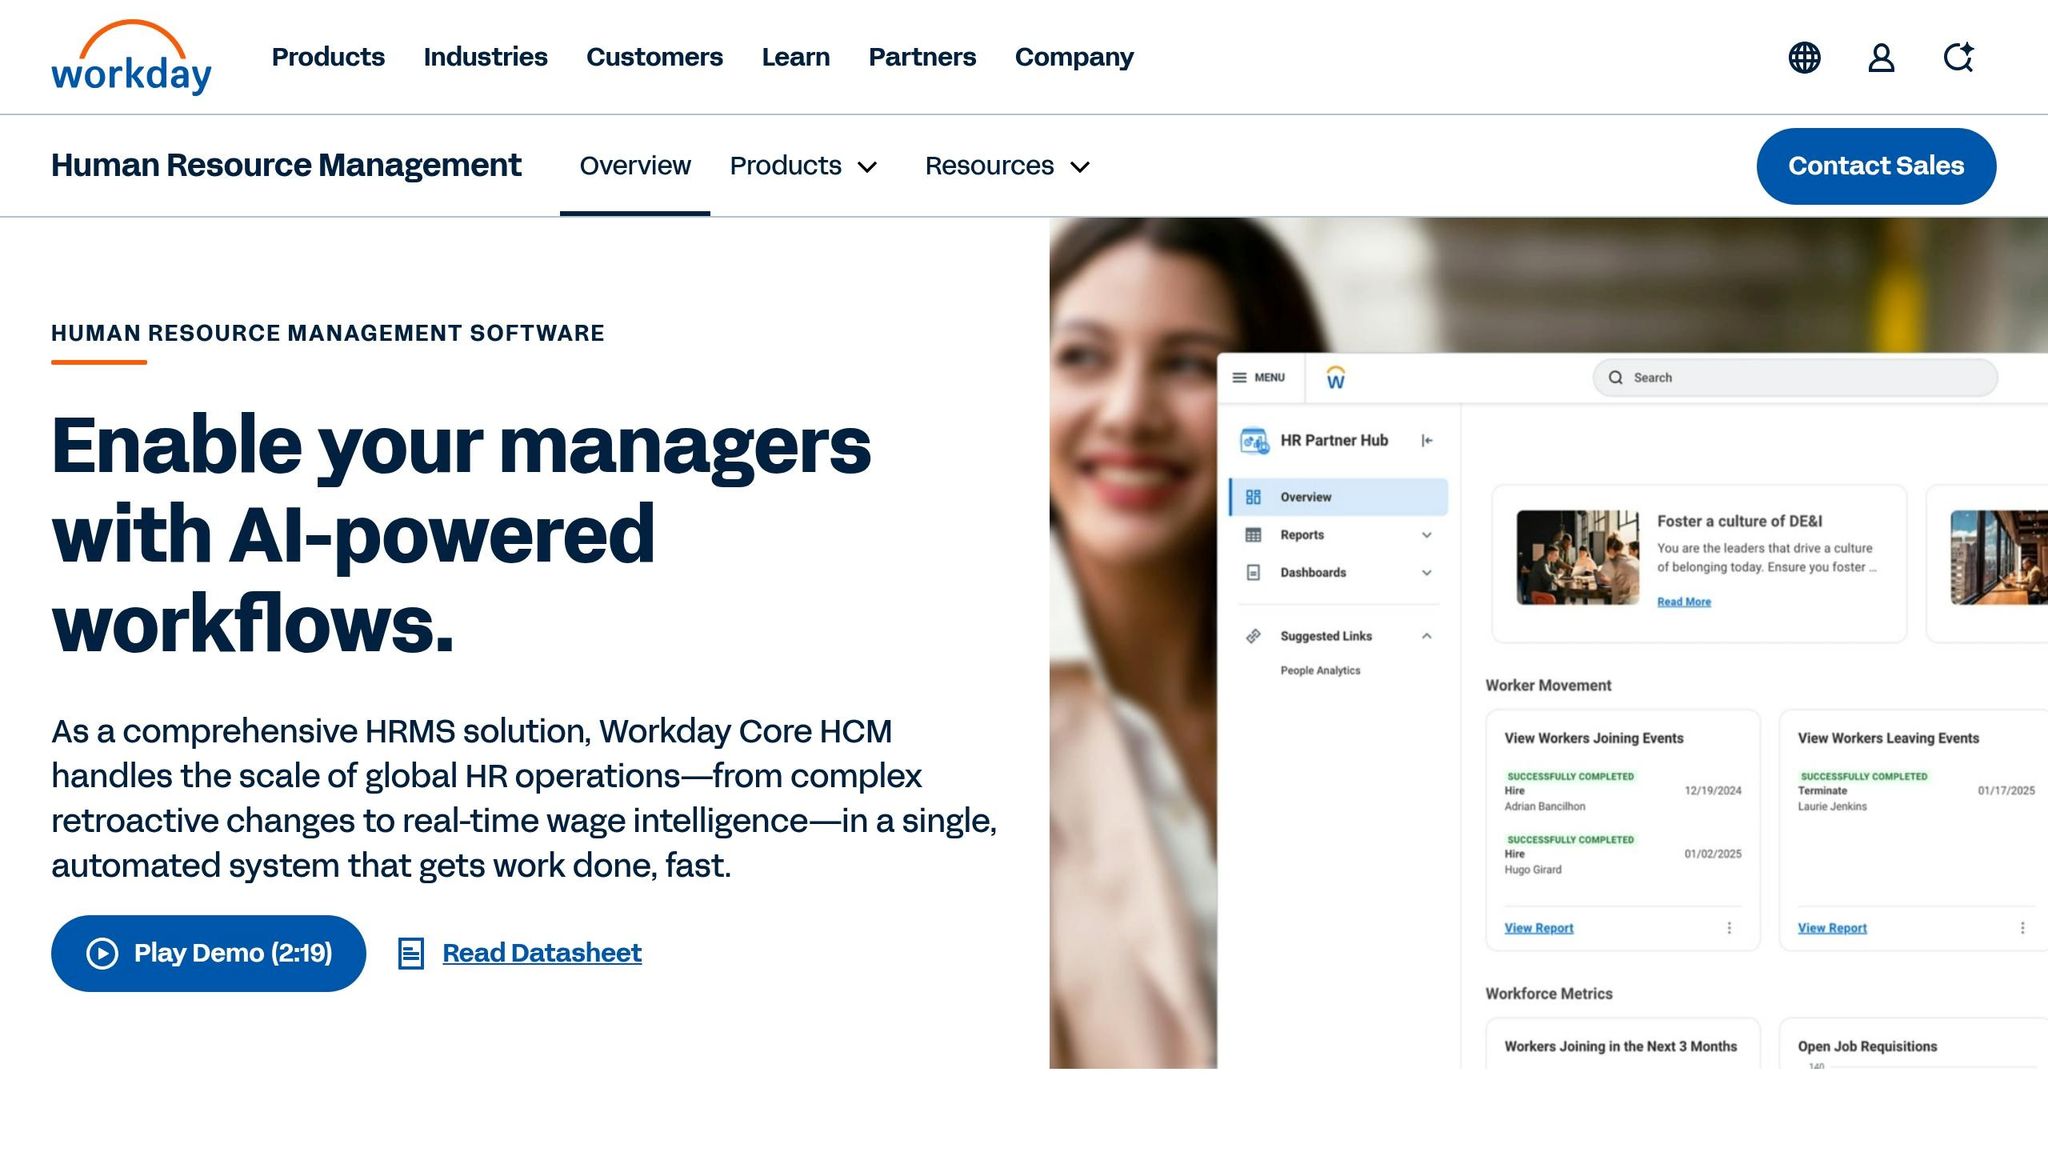The image size is (2048, 1152).
Task: Click Workers Joining in the Next 3 Months
Action: point(1620,1046)
